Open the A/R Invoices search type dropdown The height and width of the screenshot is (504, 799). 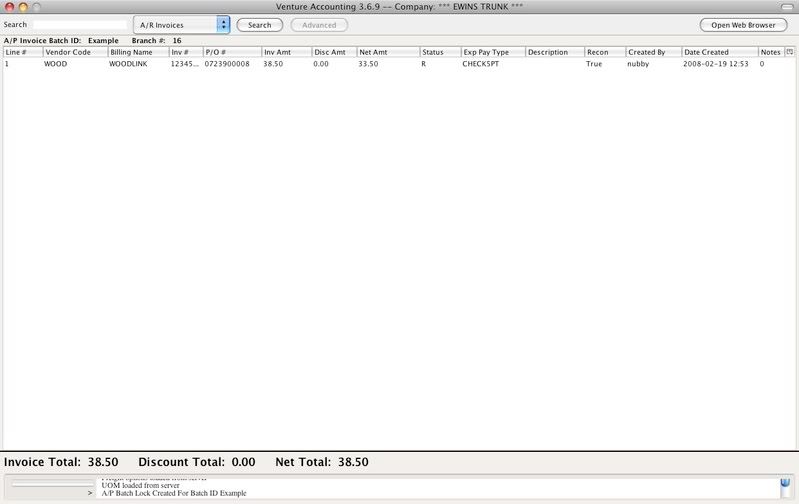[x=181, y=25]
